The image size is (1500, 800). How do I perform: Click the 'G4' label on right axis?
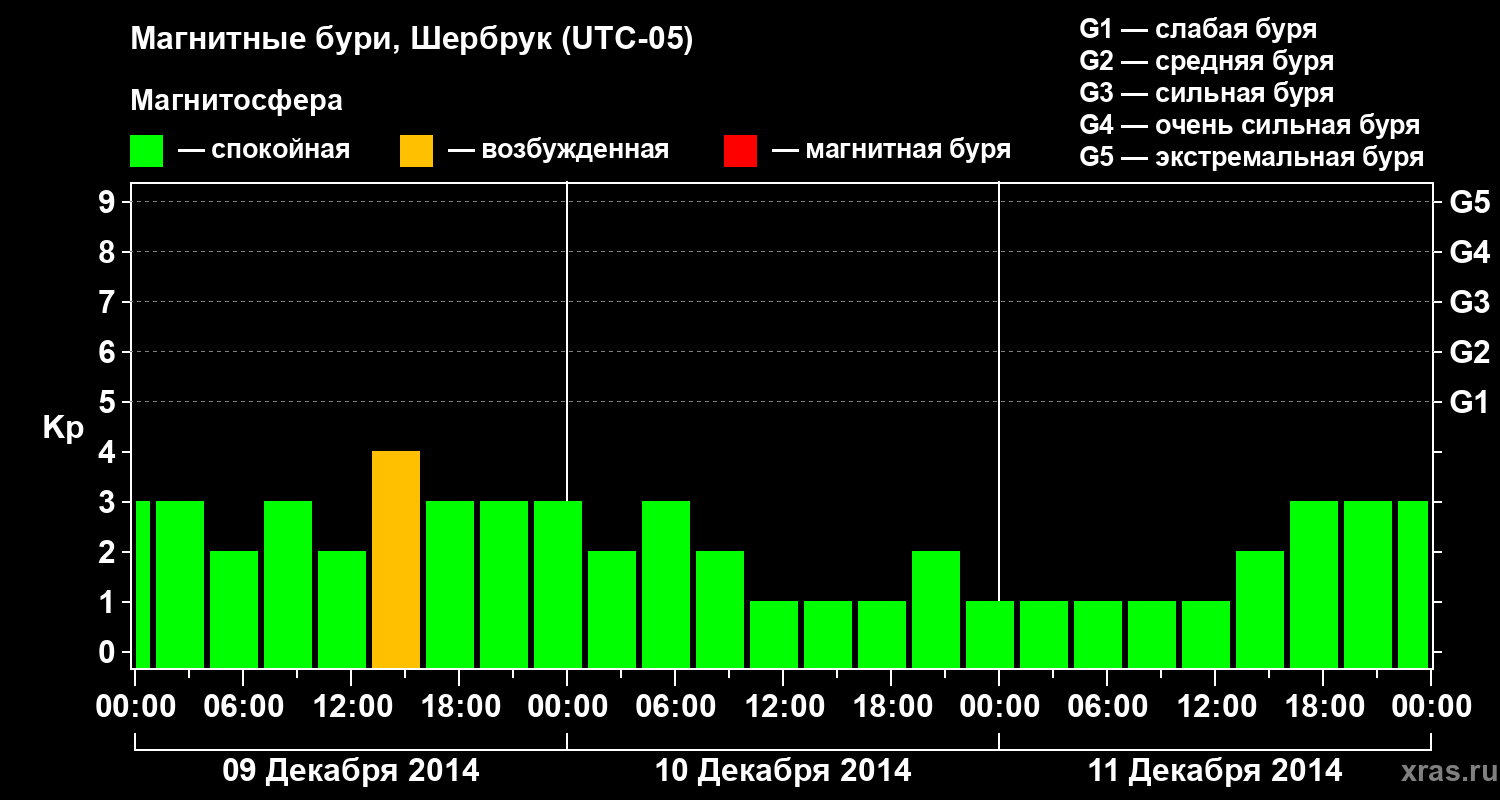[1470, 252]
